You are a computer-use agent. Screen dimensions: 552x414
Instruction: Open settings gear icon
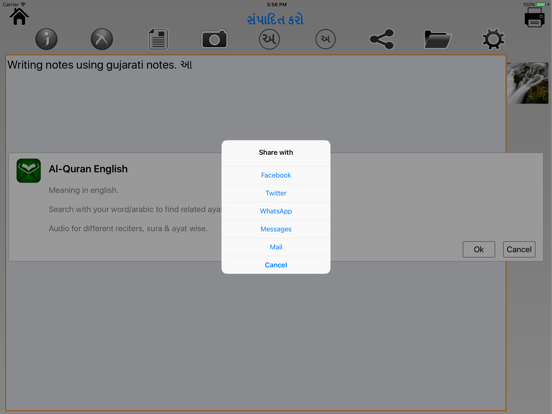pyautogui.click(x=493, y=39)
